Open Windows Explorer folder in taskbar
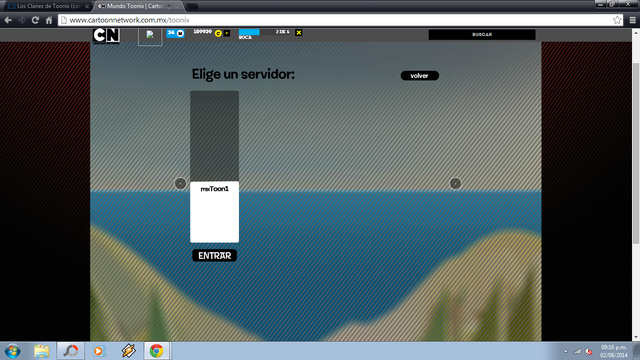640x360 pixels. [42, 351]
